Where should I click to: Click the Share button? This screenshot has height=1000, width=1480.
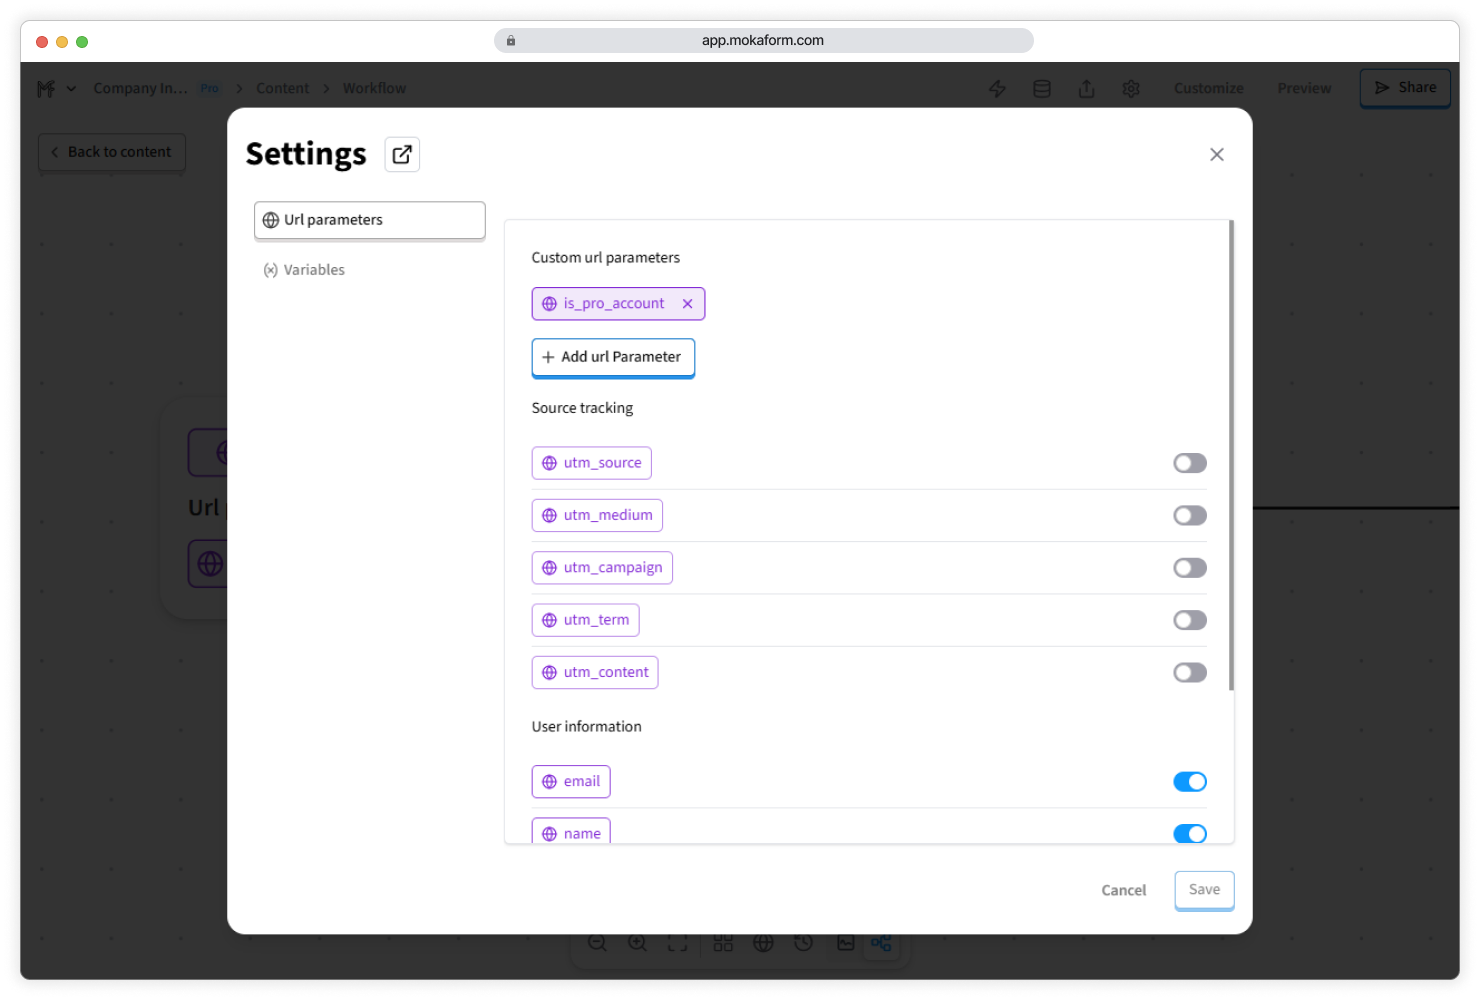pyautogui.click(x=1405, y=88)
